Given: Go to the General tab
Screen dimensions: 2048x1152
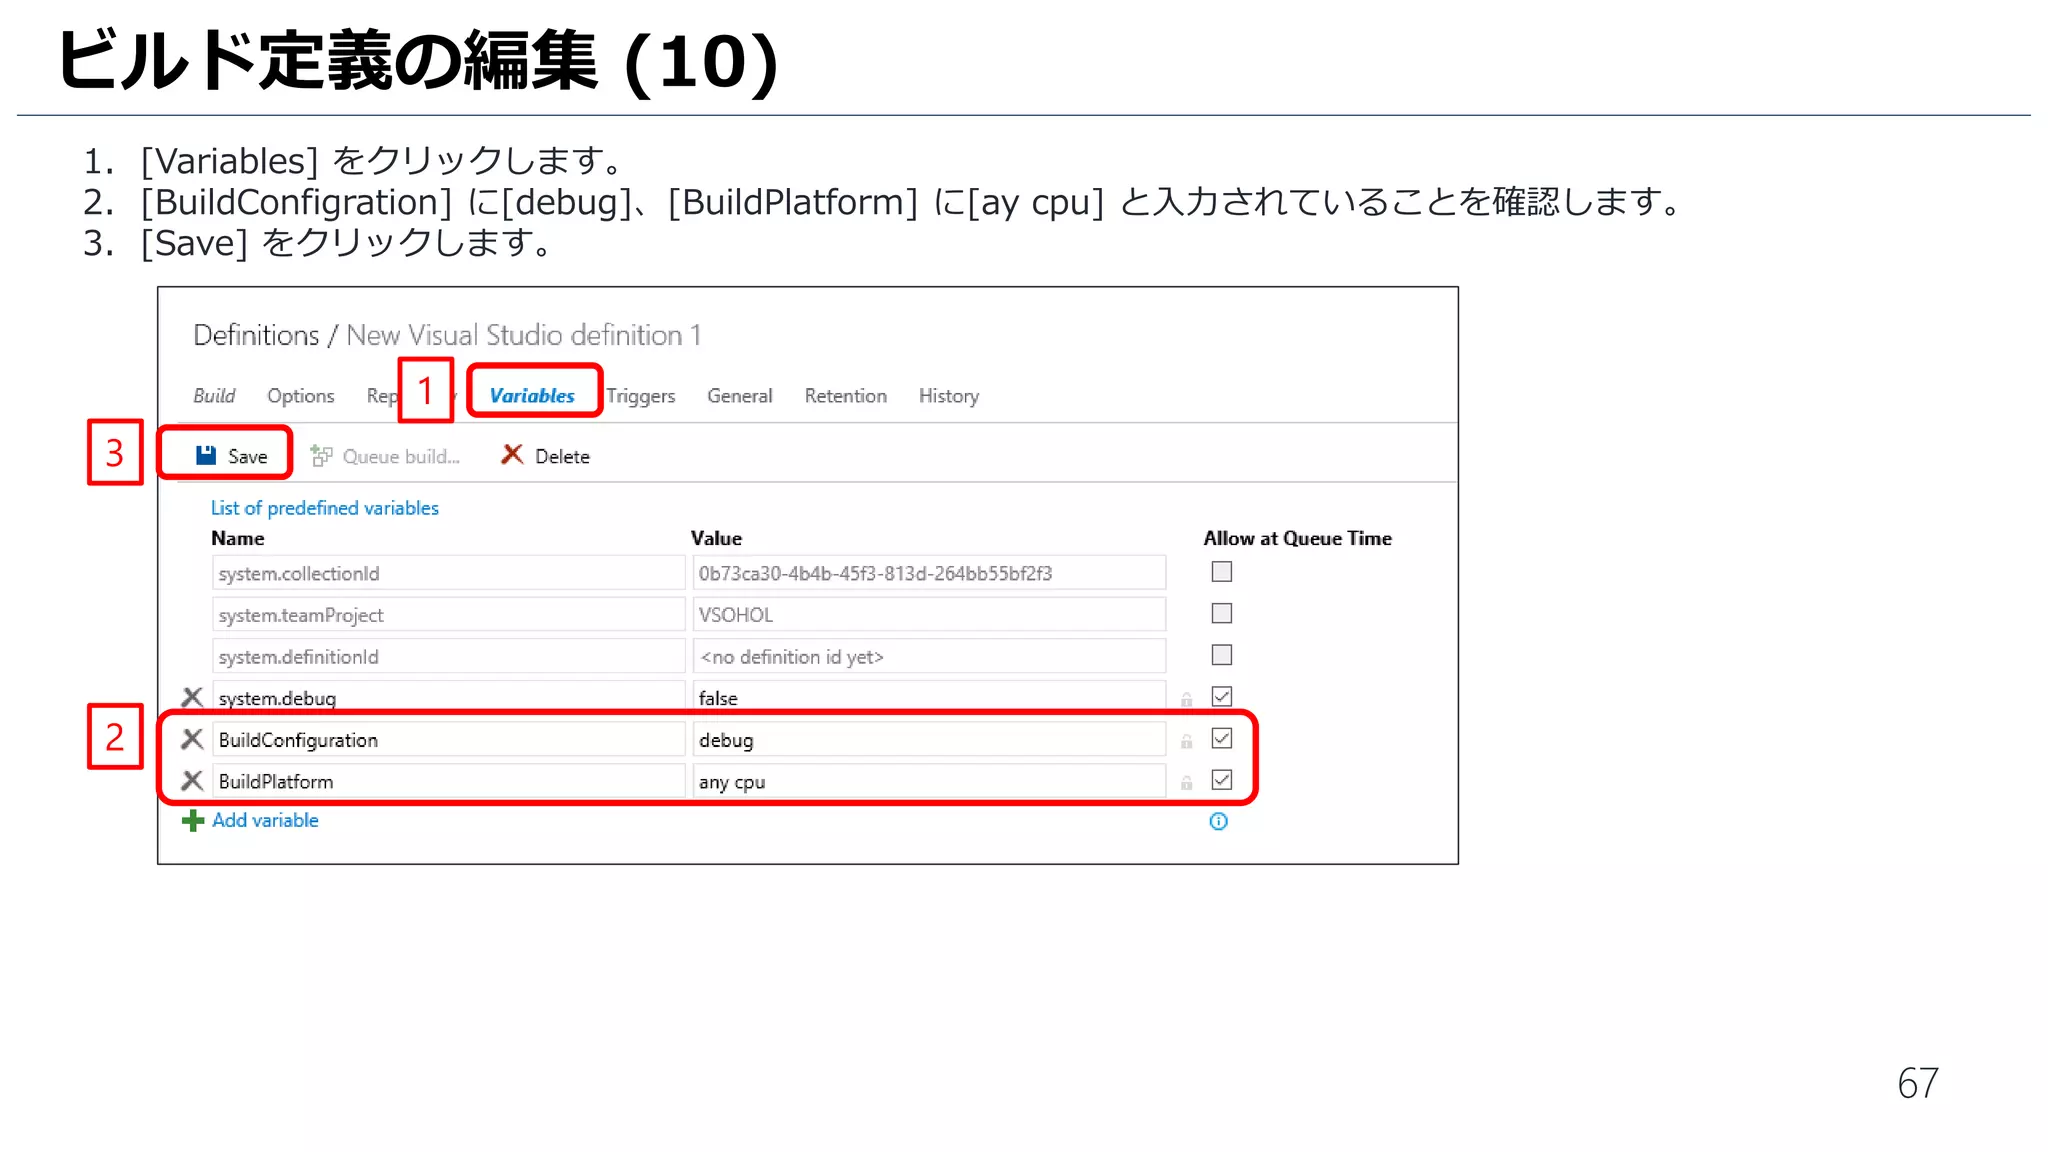Looking at the screenshot, I should click(x=740, y=396).
